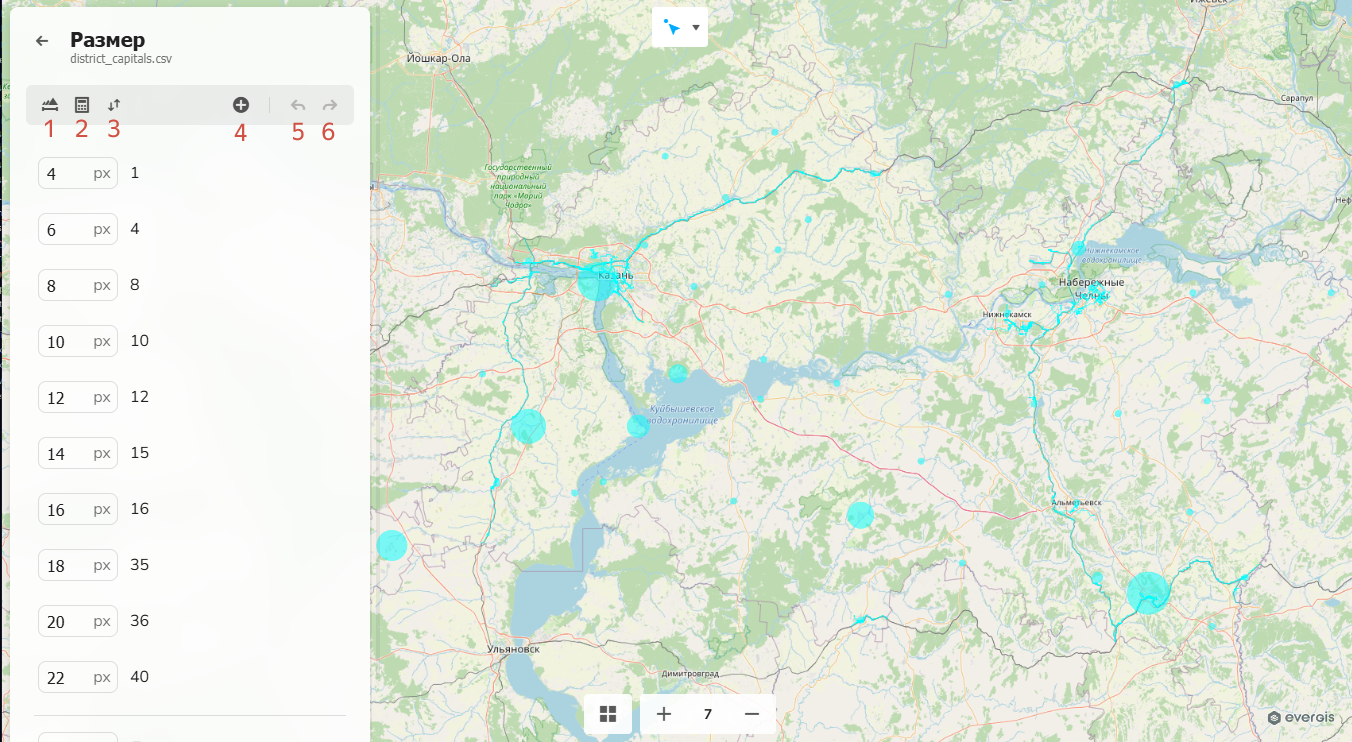The width and height of the screenshot is (1352, 742).
Task: Click the Нижнекамск city label on the map
Action: 1007,314
